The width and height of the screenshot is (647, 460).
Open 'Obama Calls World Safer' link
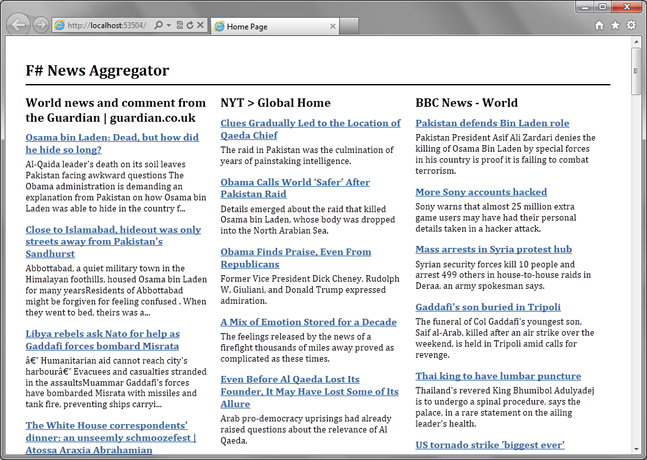[x=295, y=188]
